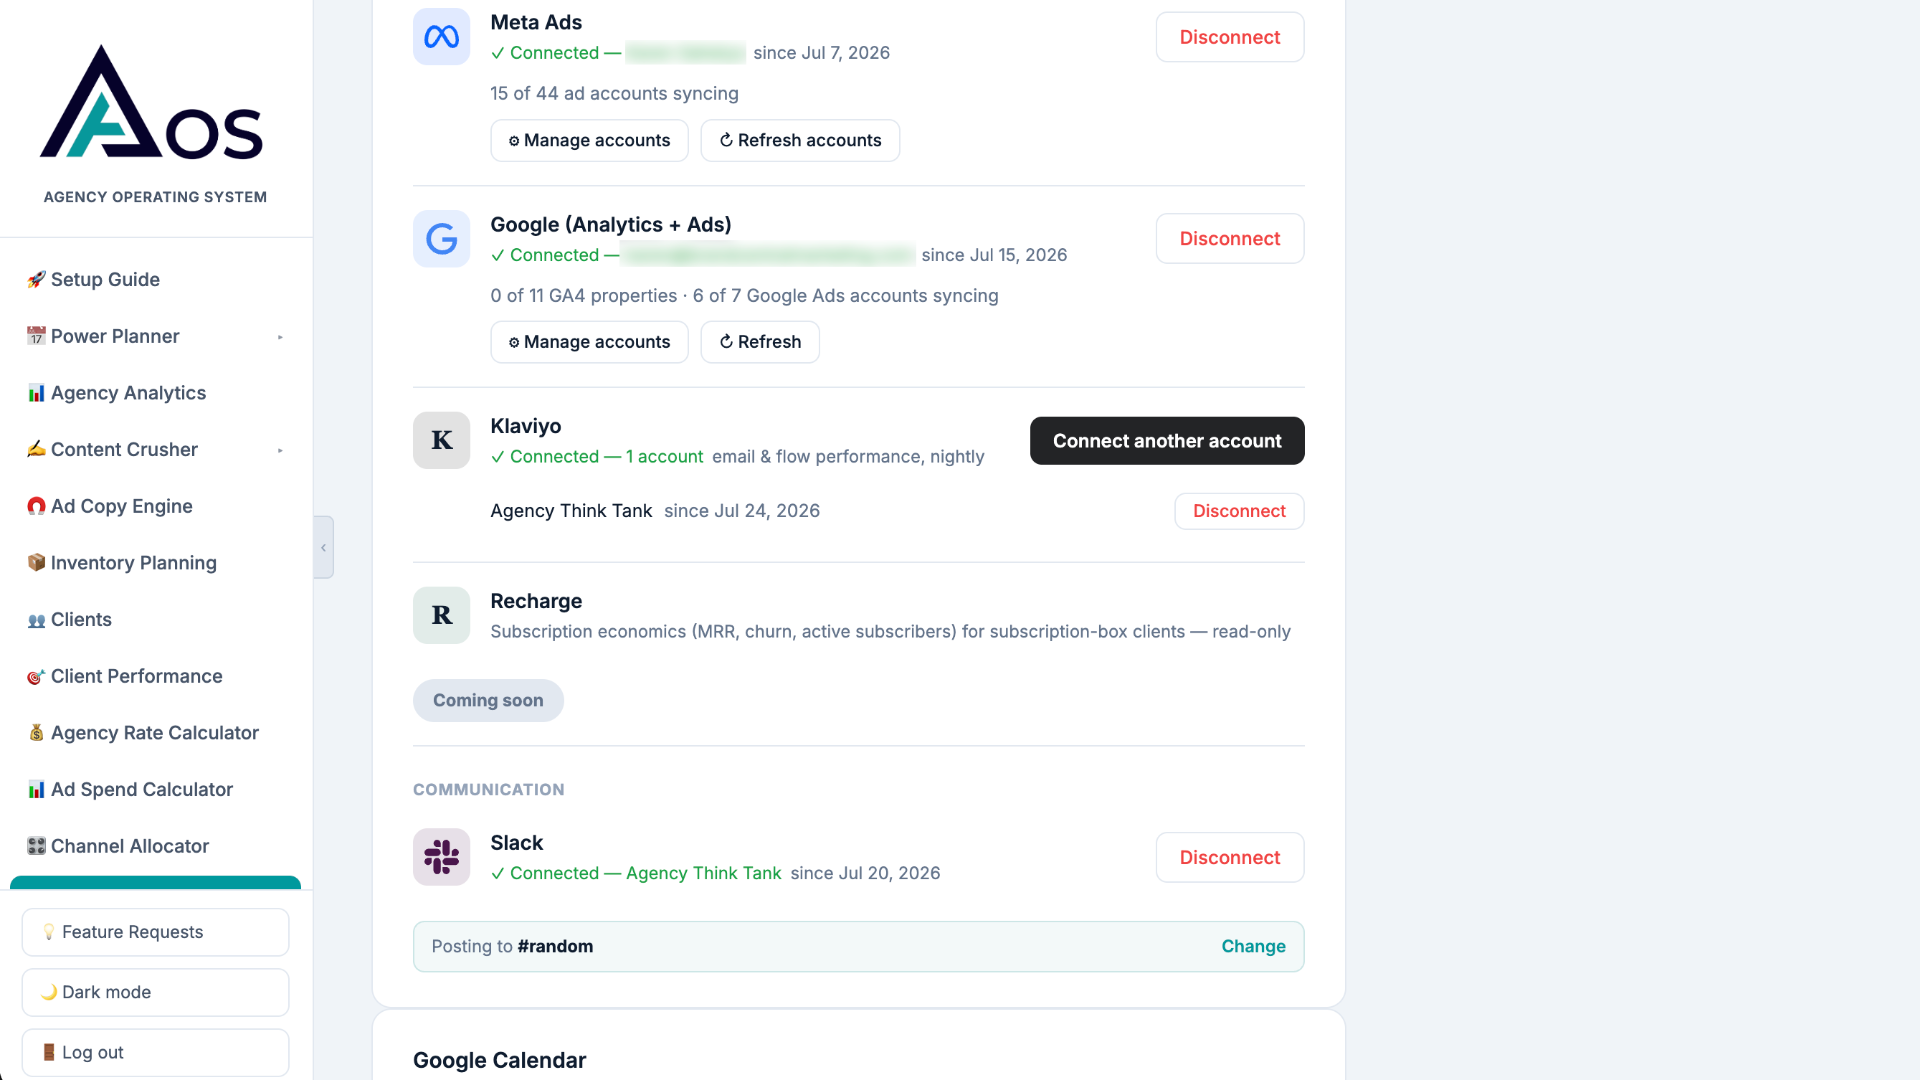Open the Content Crusher menu item

(155, 449)
